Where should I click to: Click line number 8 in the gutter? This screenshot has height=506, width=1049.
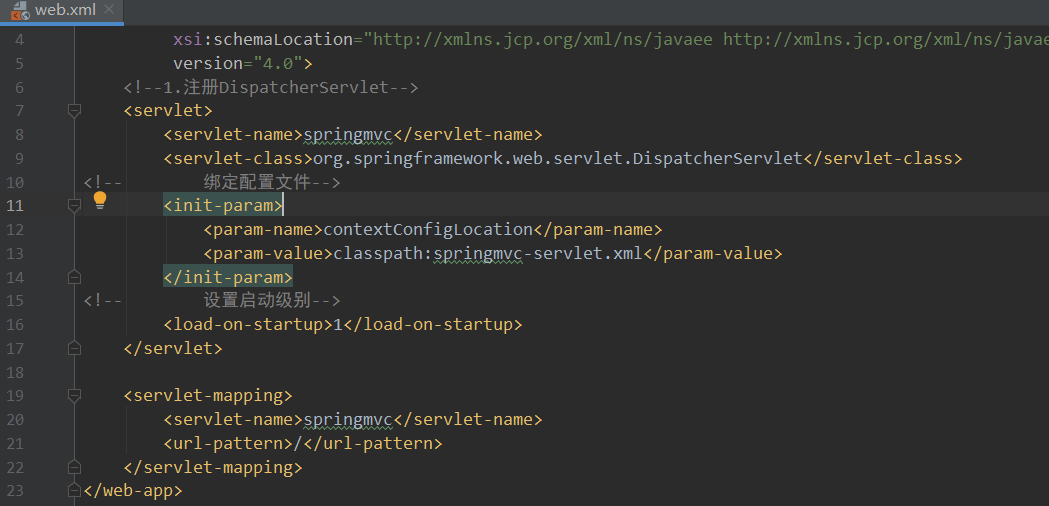pyautogui.click(x=18, y=135)
